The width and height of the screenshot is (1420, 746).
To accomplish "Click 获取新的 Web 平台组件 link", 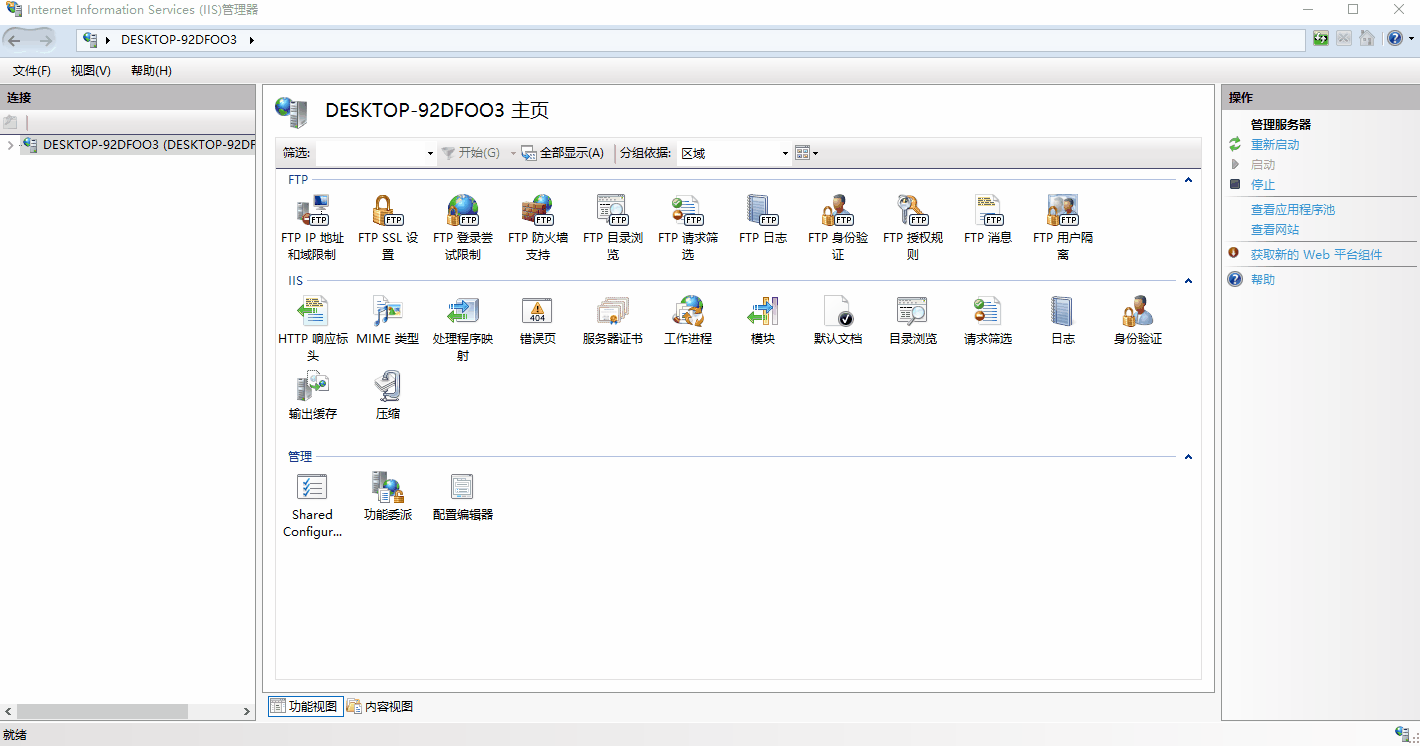I will click(1316, 255).
